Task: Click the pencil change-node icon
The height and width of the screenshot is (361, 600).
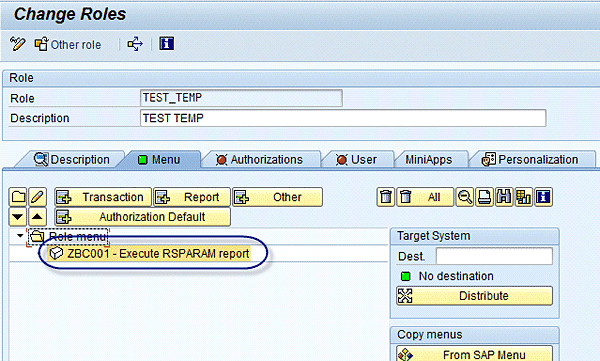Action: point(38,197)
